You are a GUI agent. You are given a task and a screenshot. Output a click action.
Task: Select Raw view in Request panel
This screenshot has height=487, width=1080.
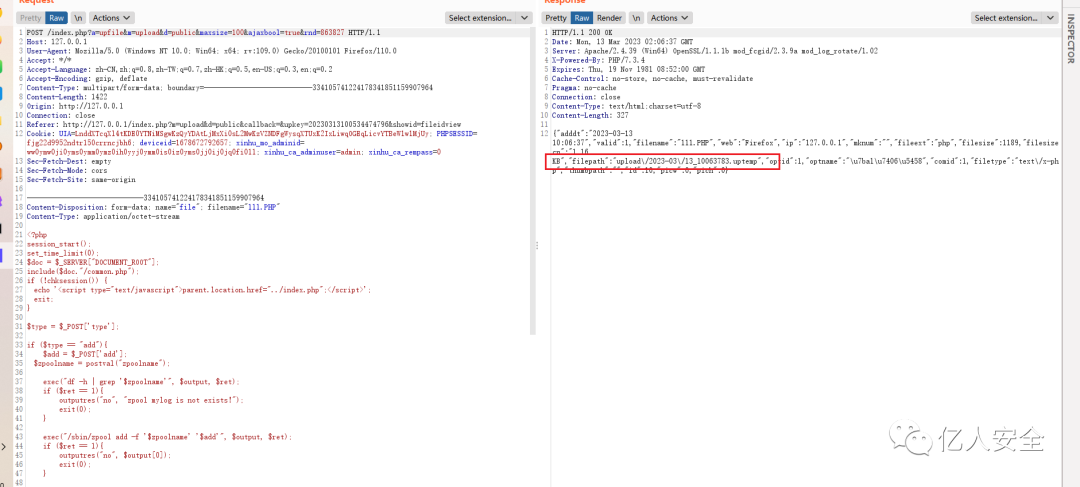tap(56, 18)
